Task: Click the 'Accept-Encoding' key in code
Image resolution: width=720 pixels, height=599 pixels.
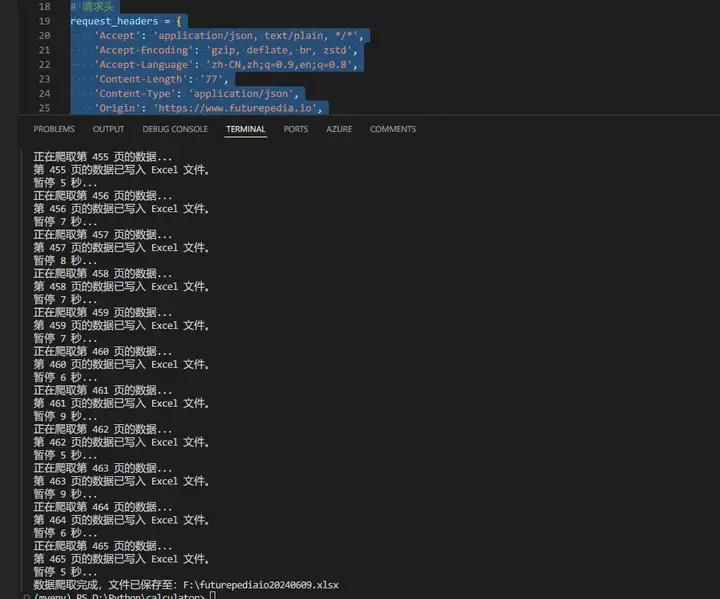Action: click(144, 50)
